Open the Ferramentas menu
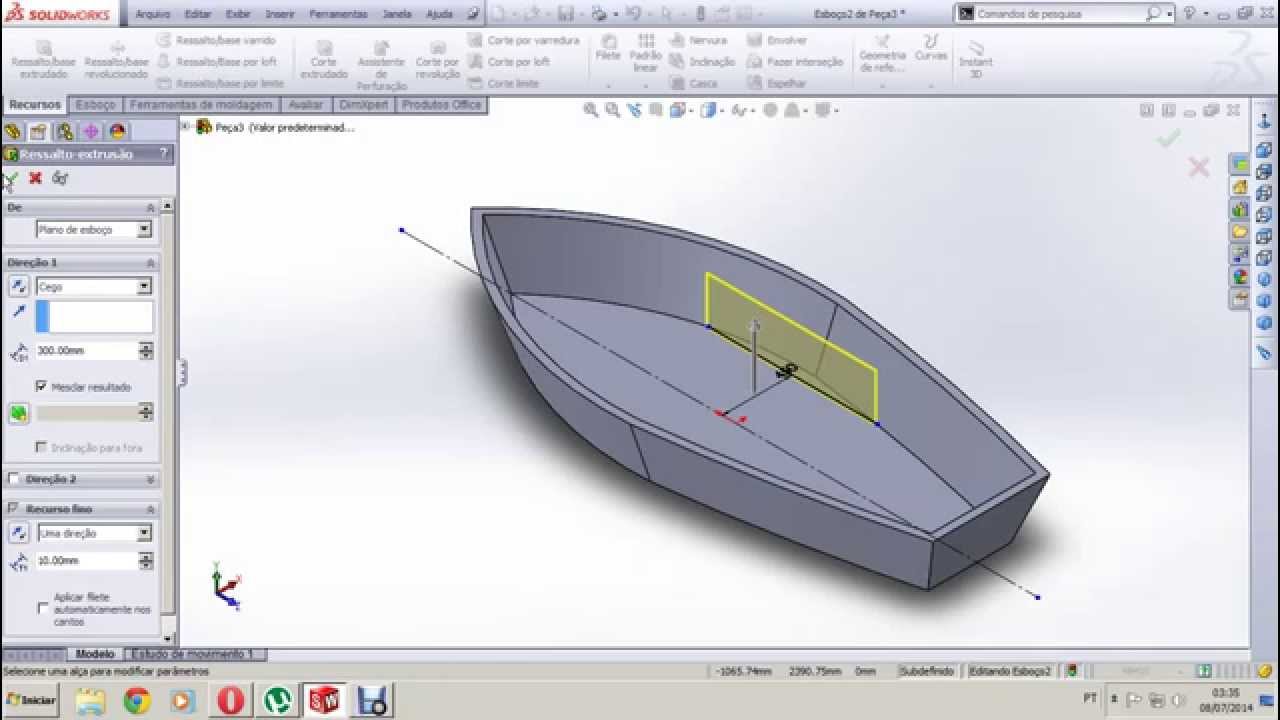The image size is (1280, 720). click(338, 14)
